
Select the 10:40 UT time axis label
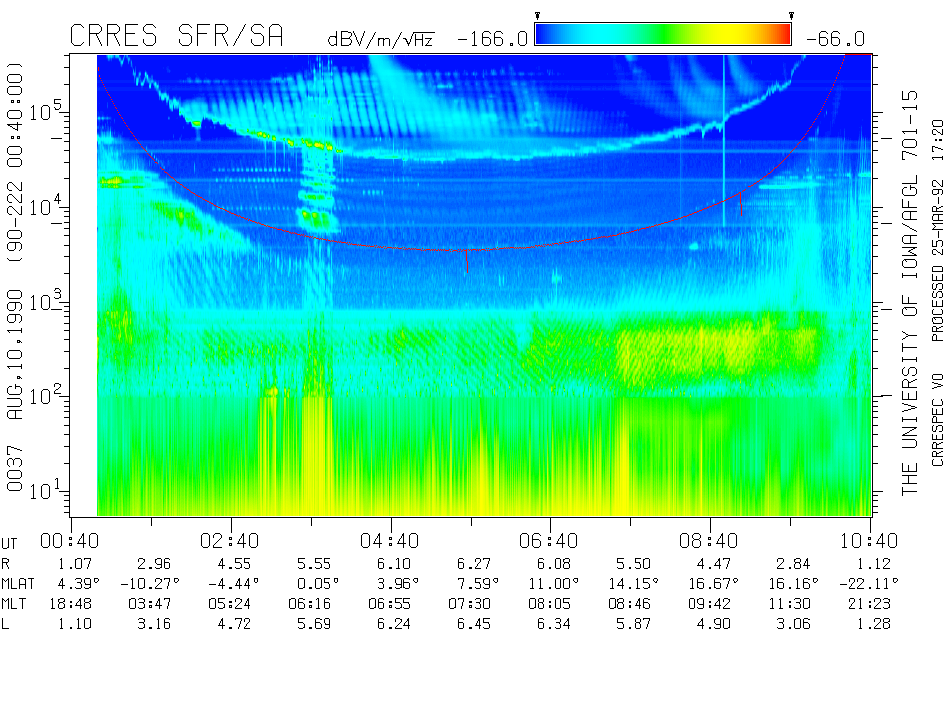[870, 541]
